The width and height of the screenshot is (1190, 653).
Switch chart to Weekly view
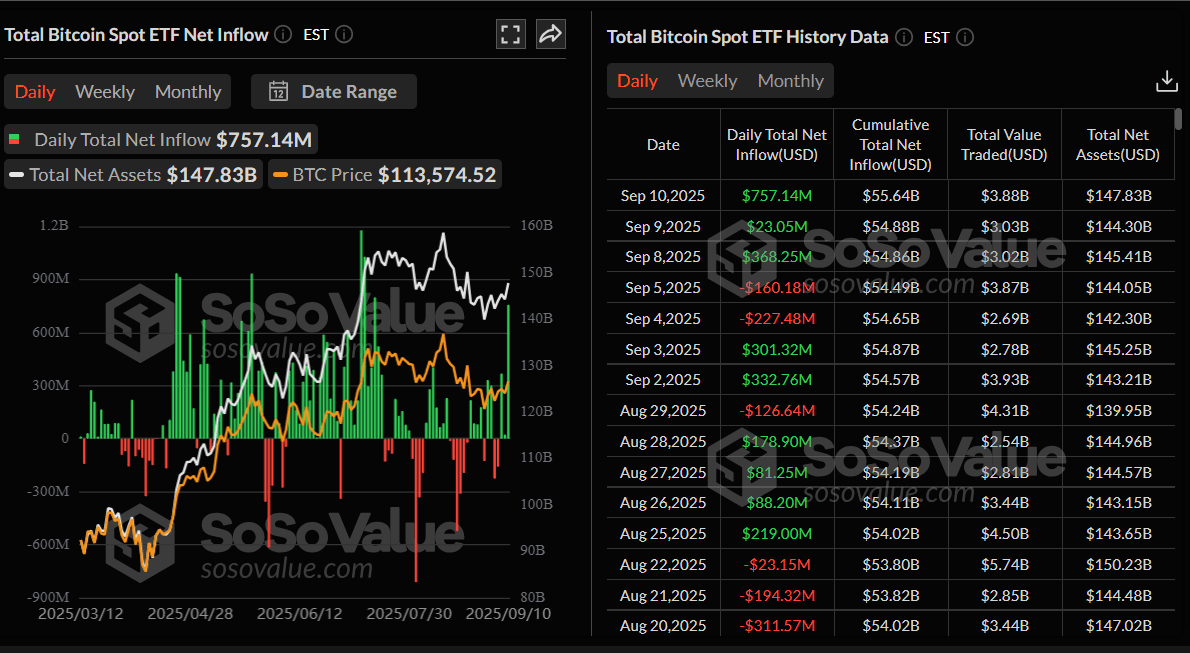(x=105, y=92)
